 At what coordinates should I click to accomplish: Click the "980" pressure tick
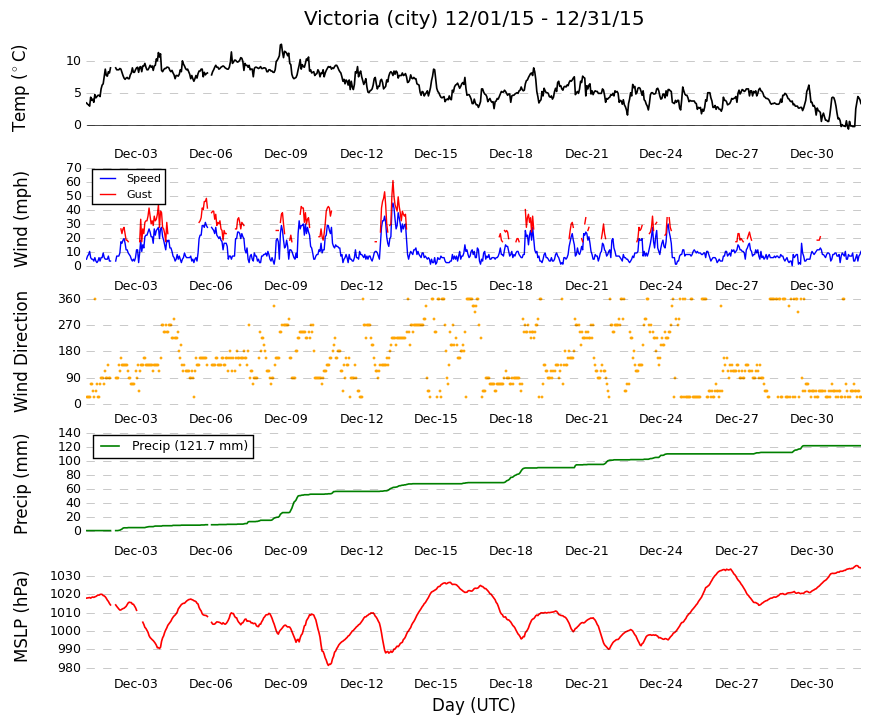(x=70, y=668)
